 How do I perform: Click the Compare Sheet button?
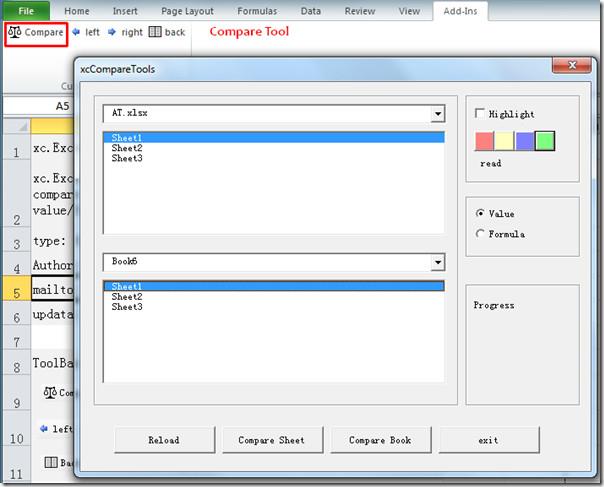click(272, 440)
